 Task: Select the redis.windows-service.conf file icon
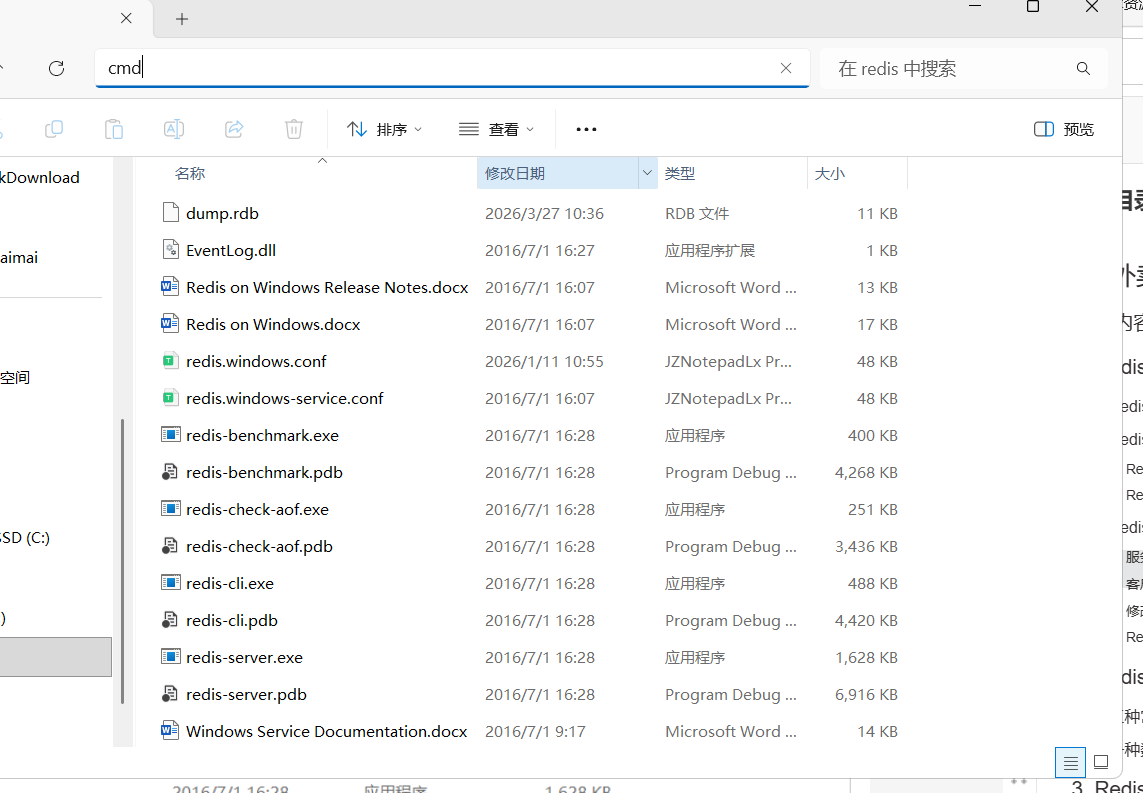tap(170, 398)
